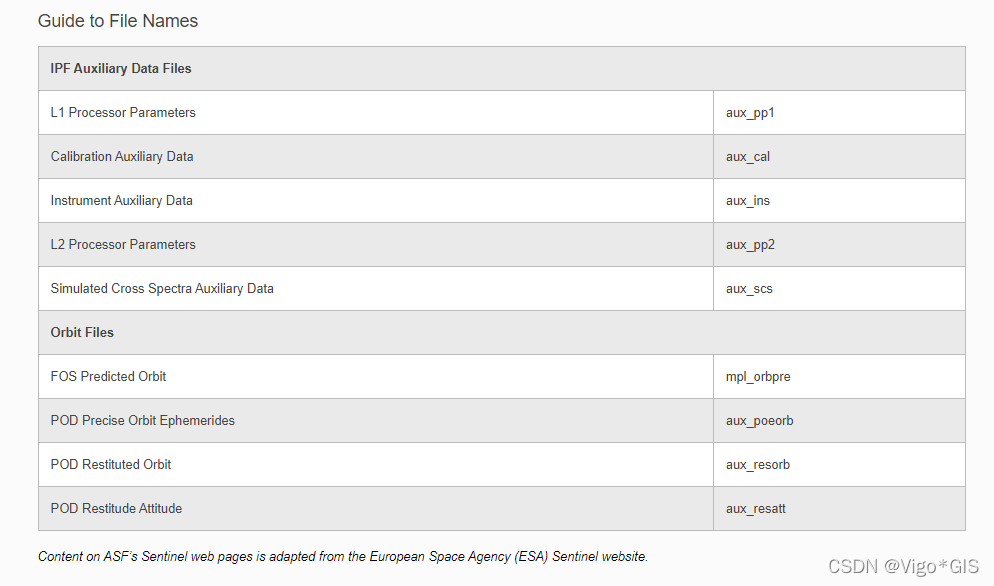Select the aux_pp1 file name cell
The image size is (994, 586).
(839, 112)
